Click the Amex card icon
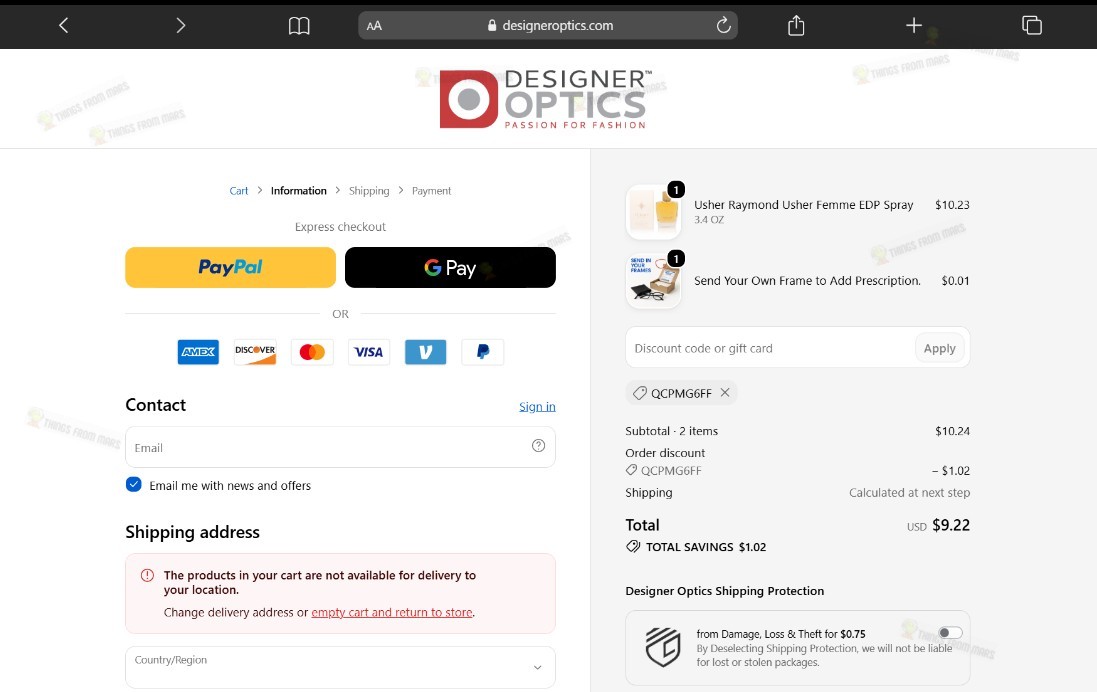Viewport: 1097px width, 692px height. (198, 352)
